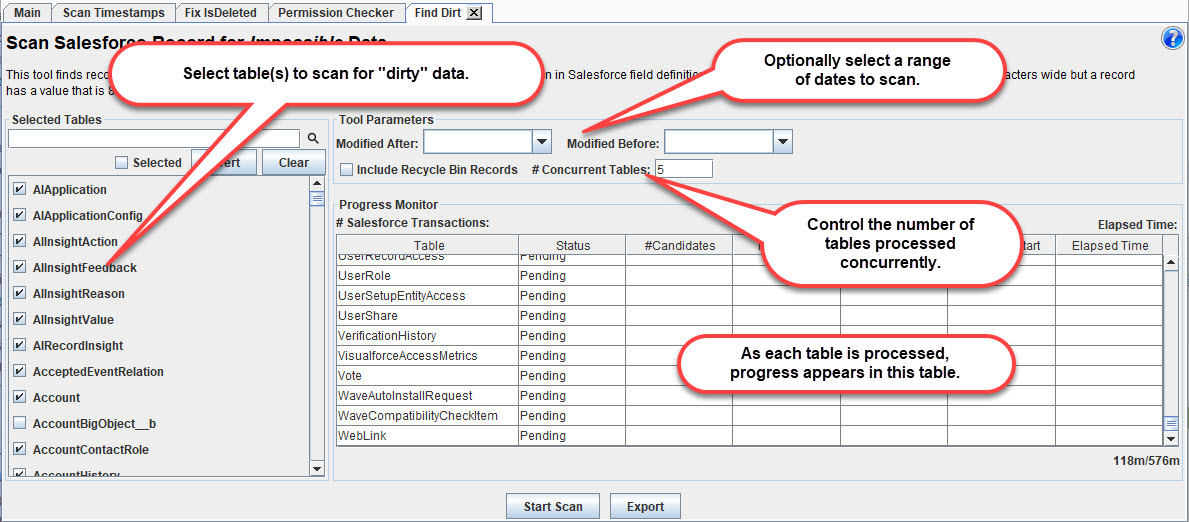The width and height of the screenshot is (1189, 522).
Task: Click the #Candidates column header
Action: coord(679,245)
